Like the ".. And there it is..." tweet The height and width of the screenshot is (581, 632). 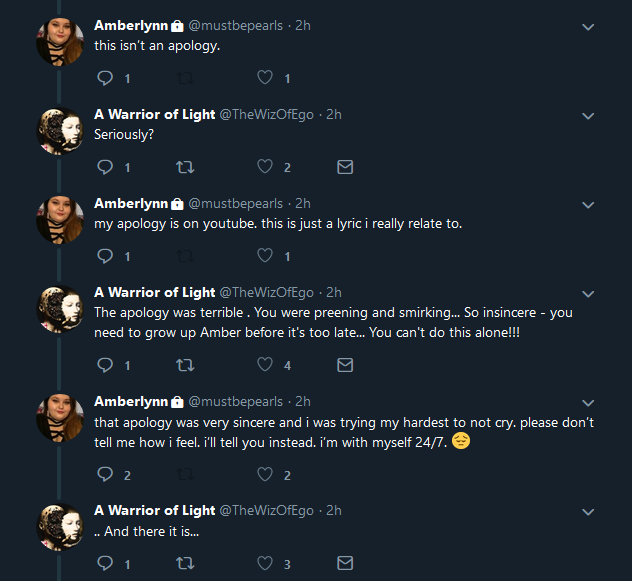[x=265, y=563]
